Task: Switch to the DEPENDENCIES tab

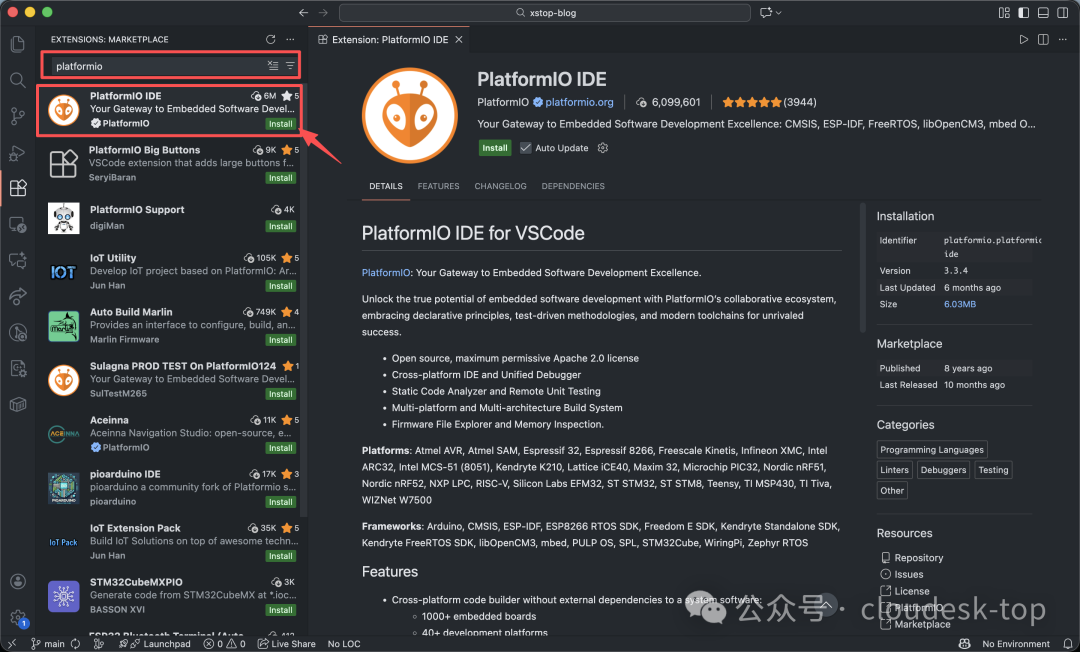Action: click(573, 187)
